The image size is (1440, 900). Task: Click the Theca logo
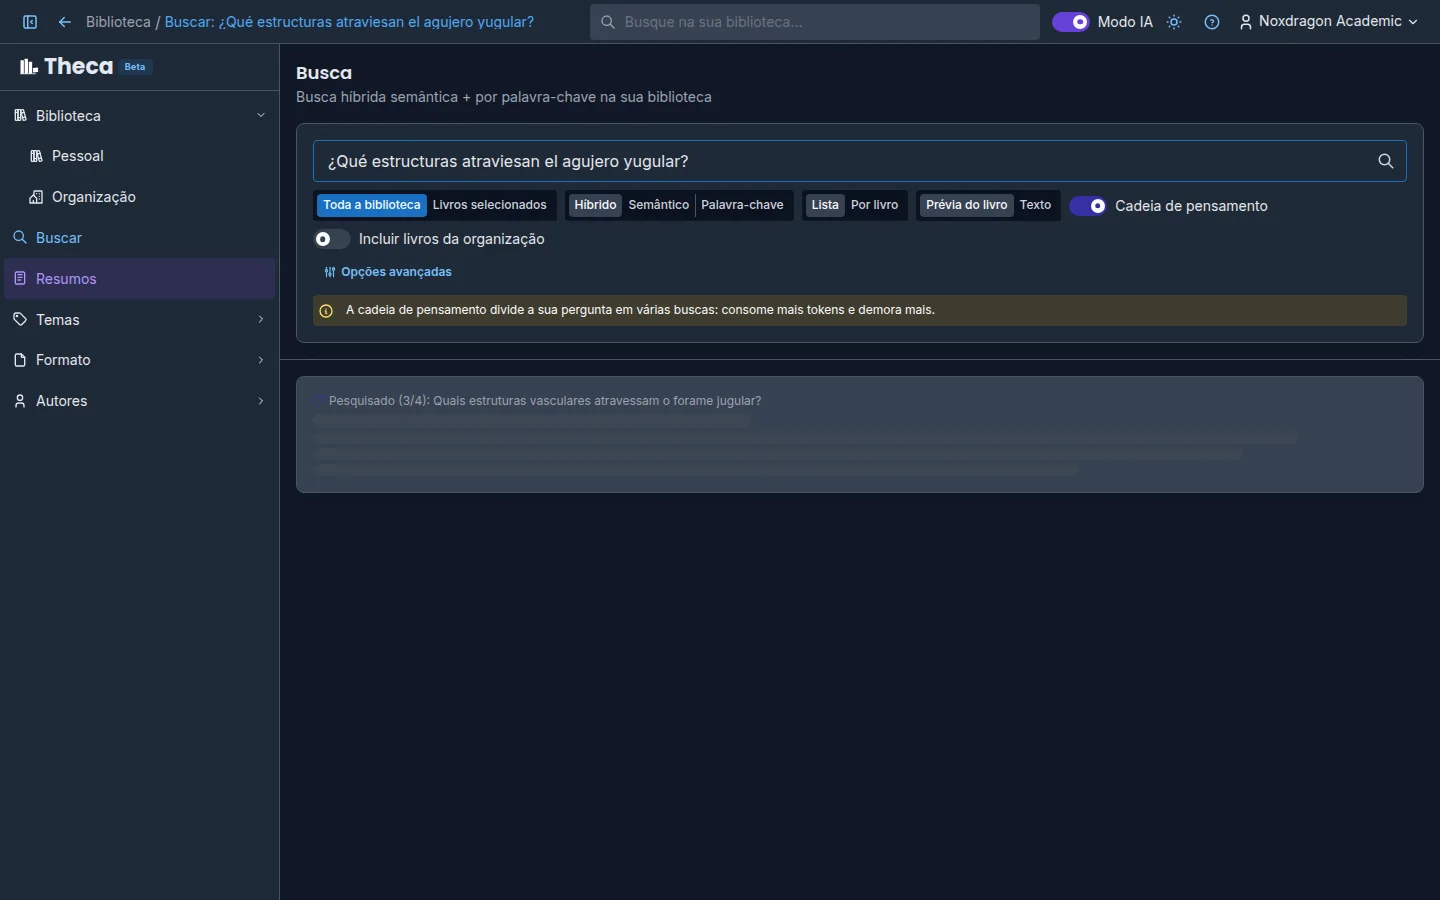point(66,67)
